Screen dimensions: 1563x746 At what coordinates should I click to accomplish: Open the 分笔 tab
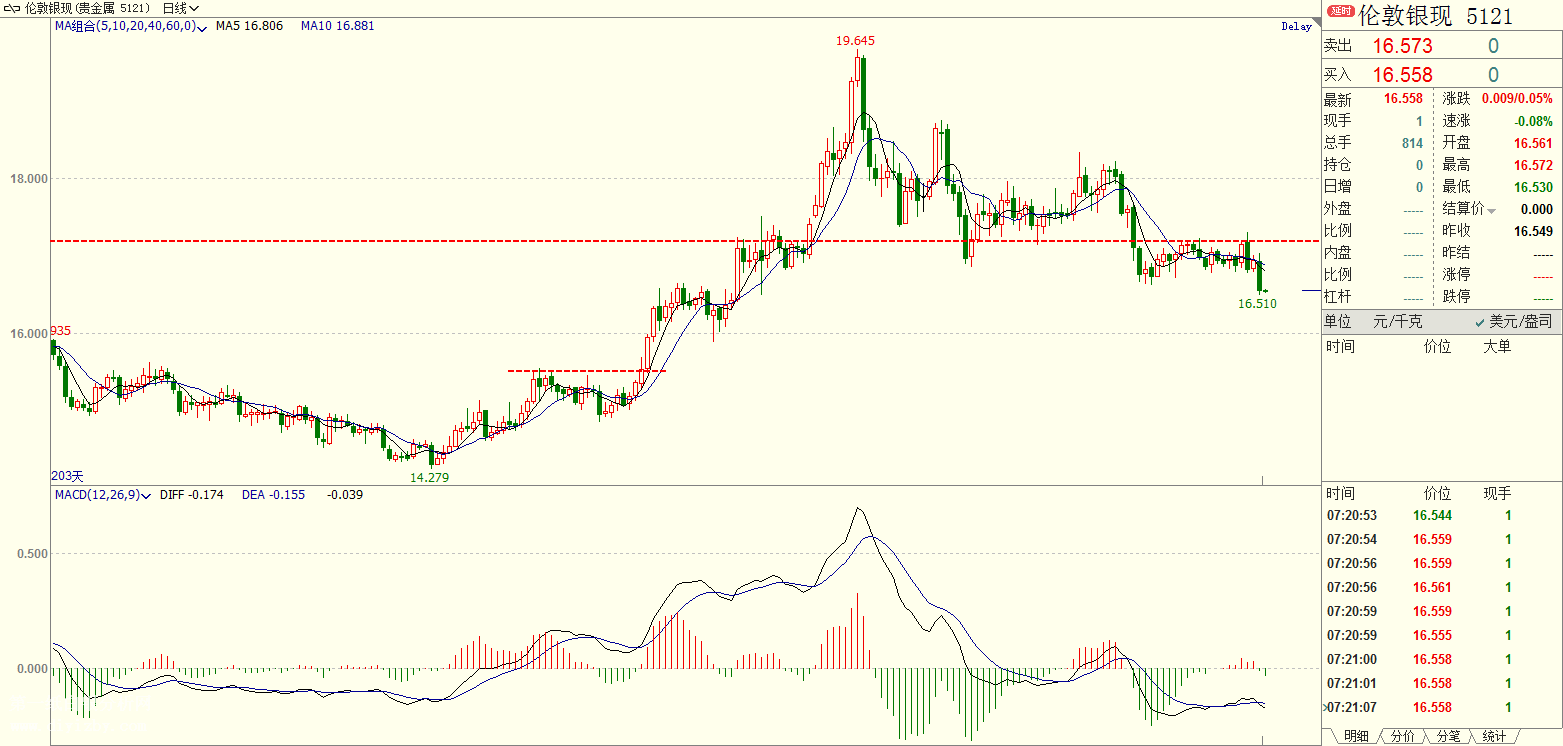(1447, 736)
